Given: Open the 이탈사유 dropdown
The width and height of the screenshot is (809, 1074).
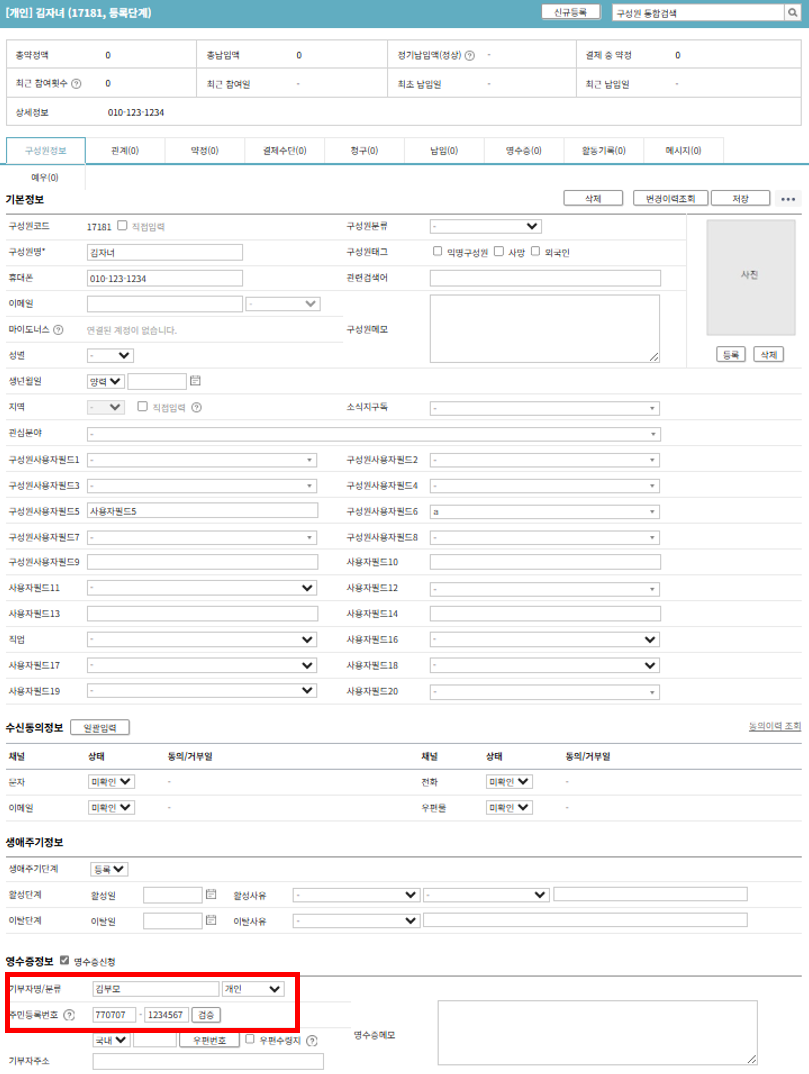Looking at the screenshot, I should pyautogui.click(x=356, y=921).
